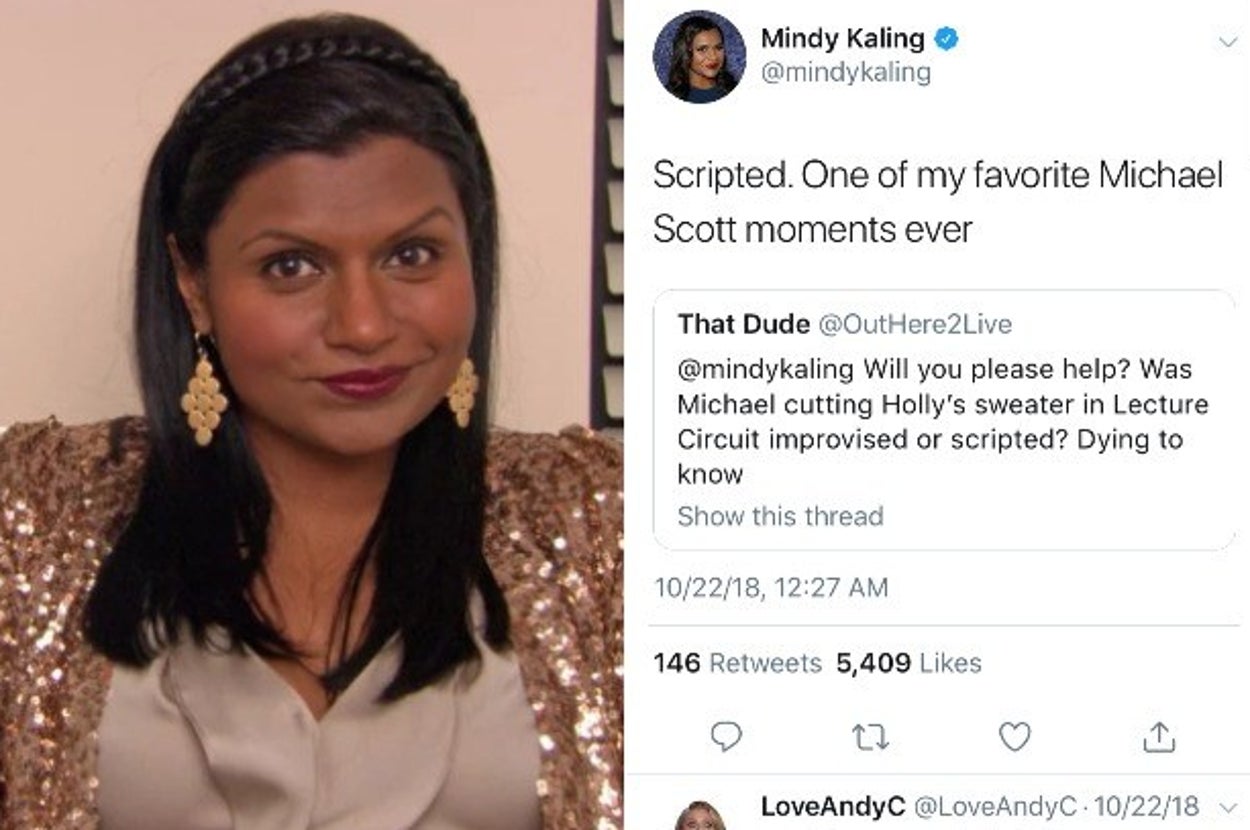Image resolution: width=1250 pixels, height=830 pixels.
Task: Open That Dude @OutHere2Live profile
Action: coord(845,324)
